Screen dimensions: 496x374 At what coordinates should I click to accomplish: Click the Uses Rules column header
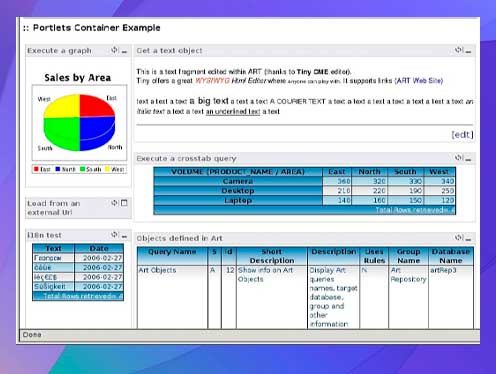[x=374, y=256]
